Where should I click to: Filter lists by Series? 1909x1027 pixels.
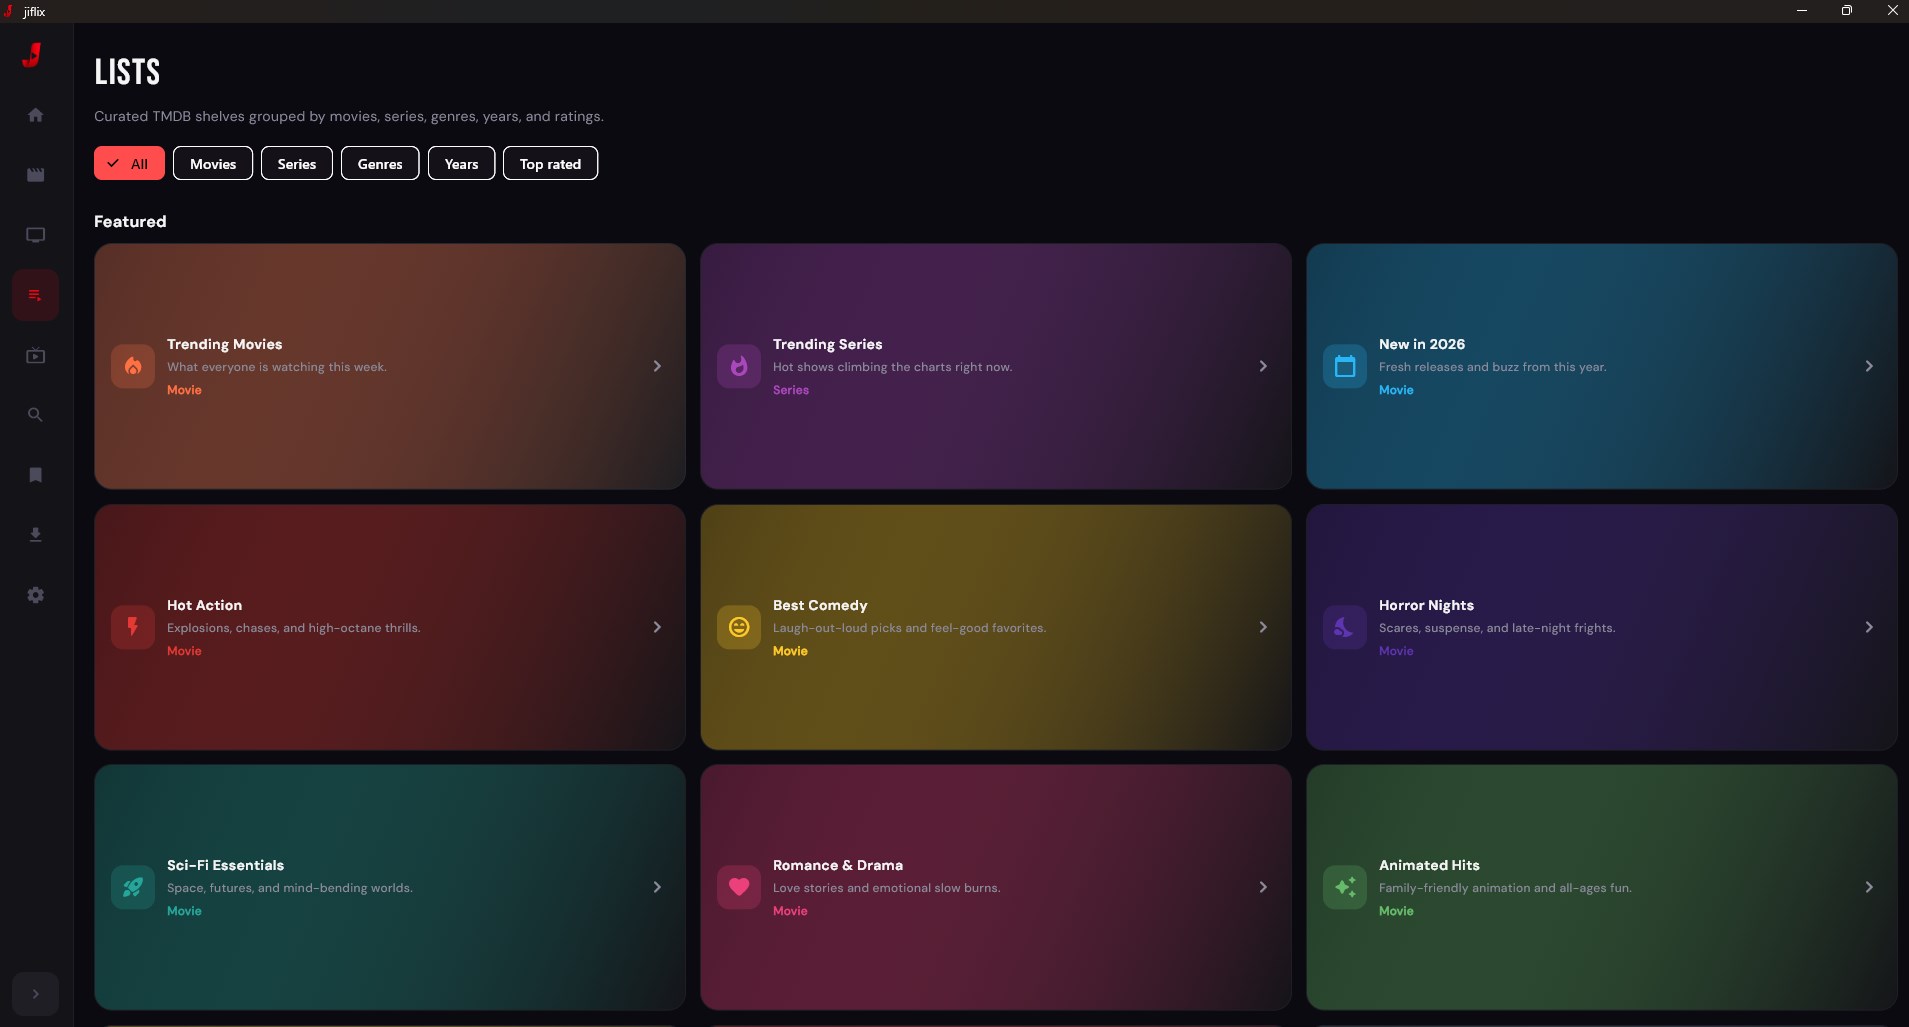(297, 164)
